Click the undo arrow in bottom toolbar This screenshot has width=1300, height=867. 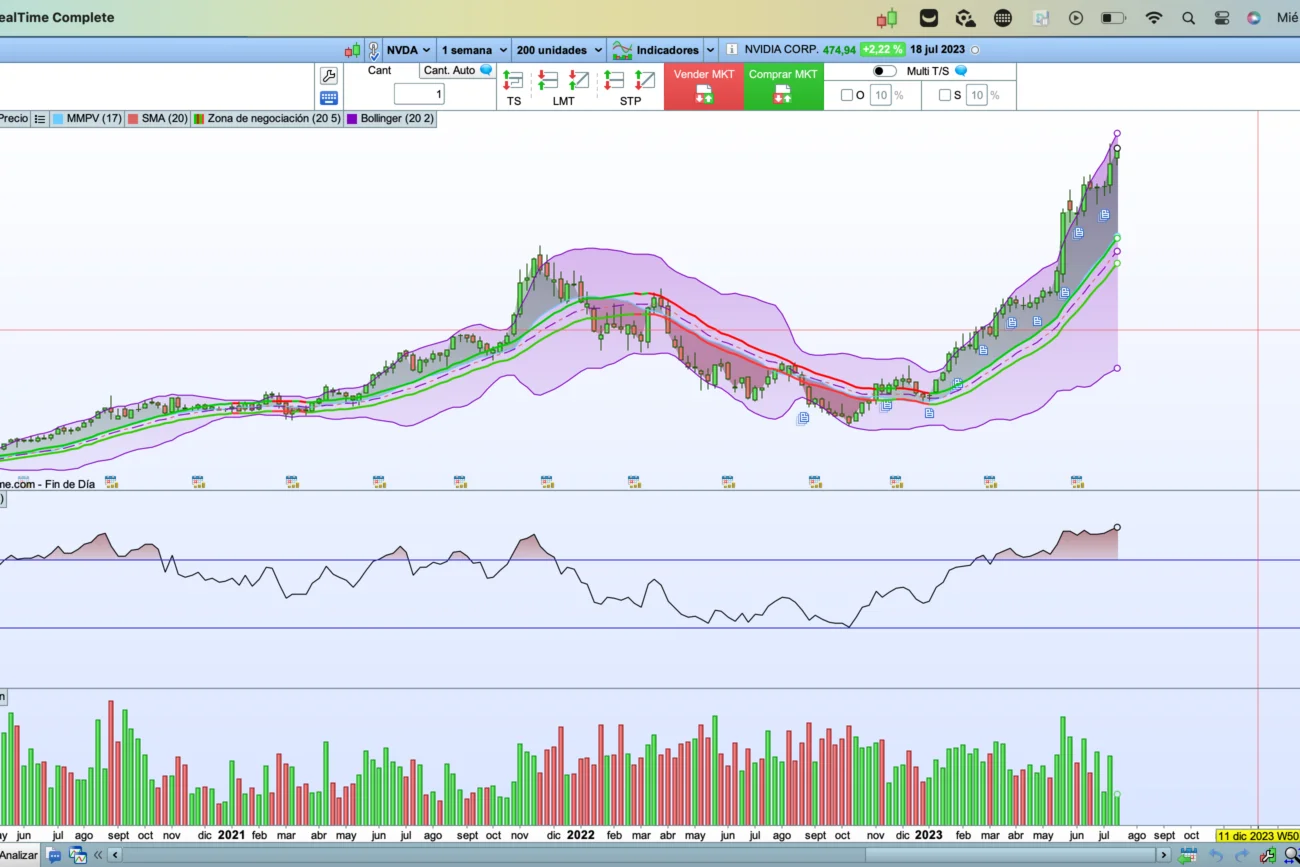(1216, 855)
